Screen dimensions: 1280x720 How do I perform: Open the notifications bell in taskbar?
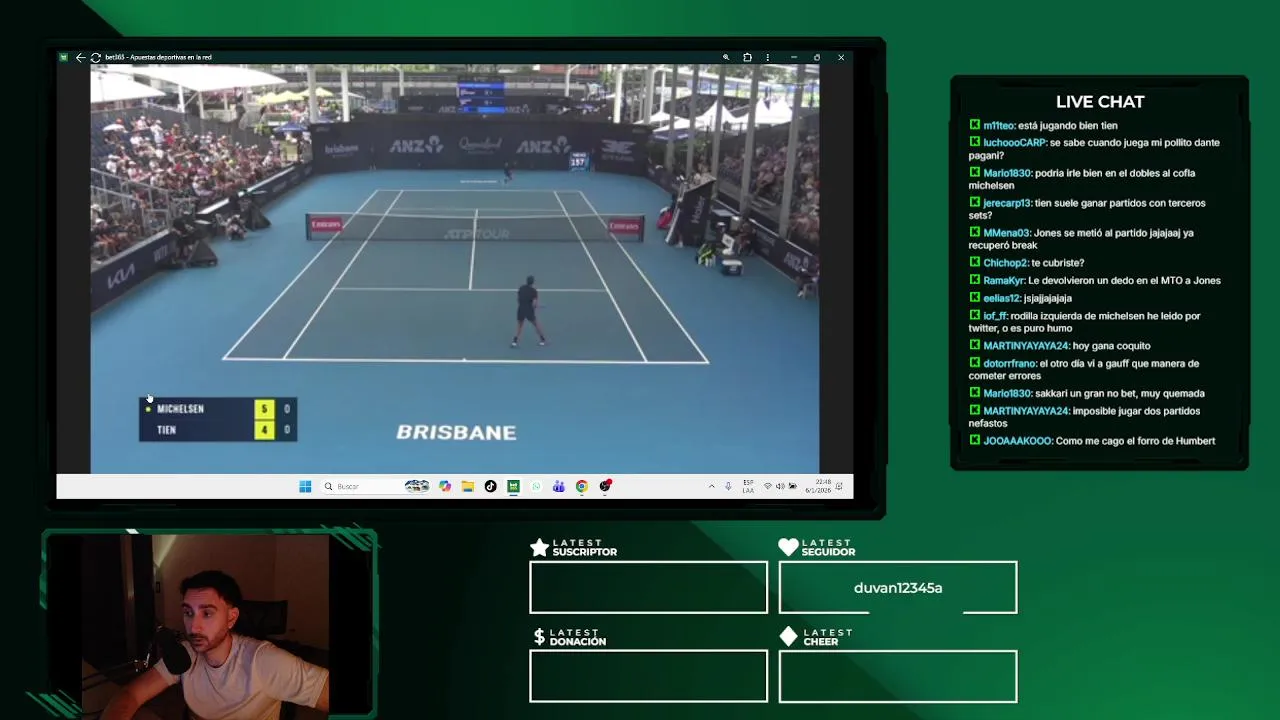[x=841, y=486]
